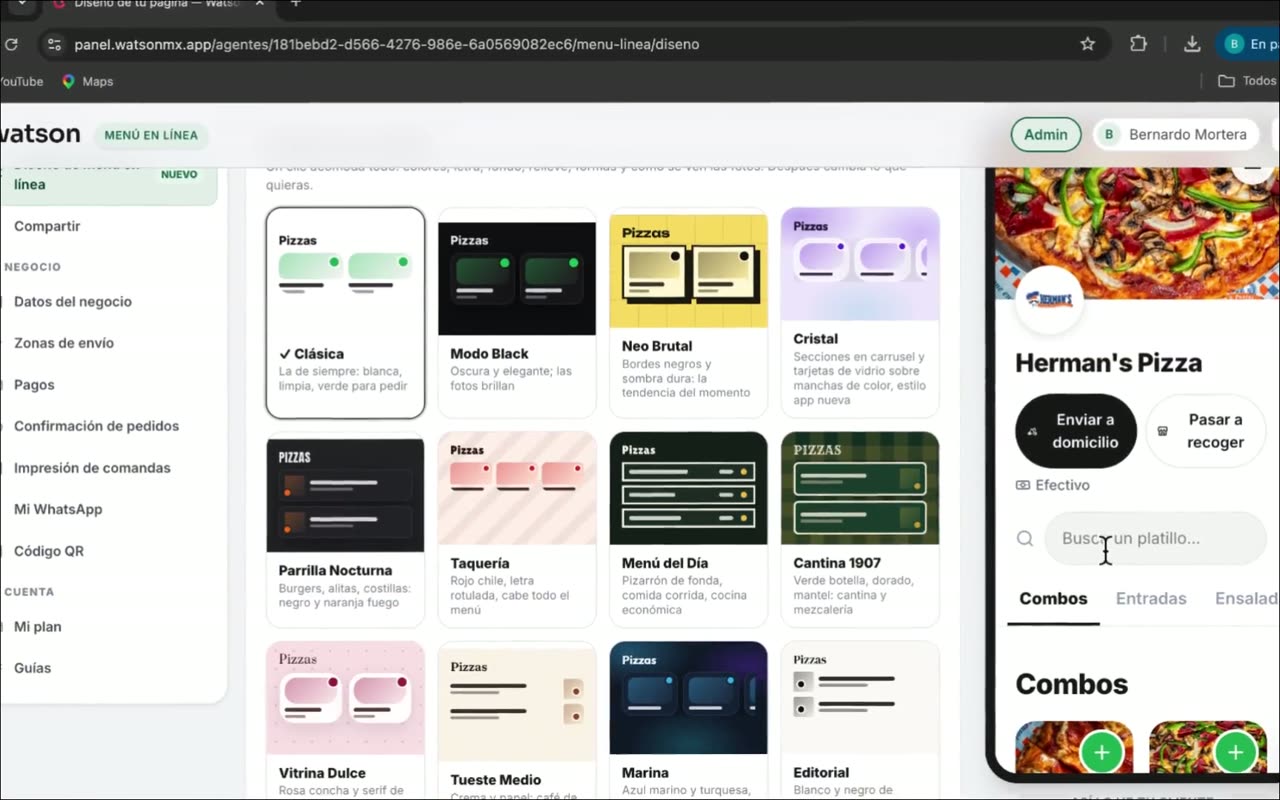Open the browser tab list dropdown arrow
This screenshot has height=800, width=1280.
[22, 4]
